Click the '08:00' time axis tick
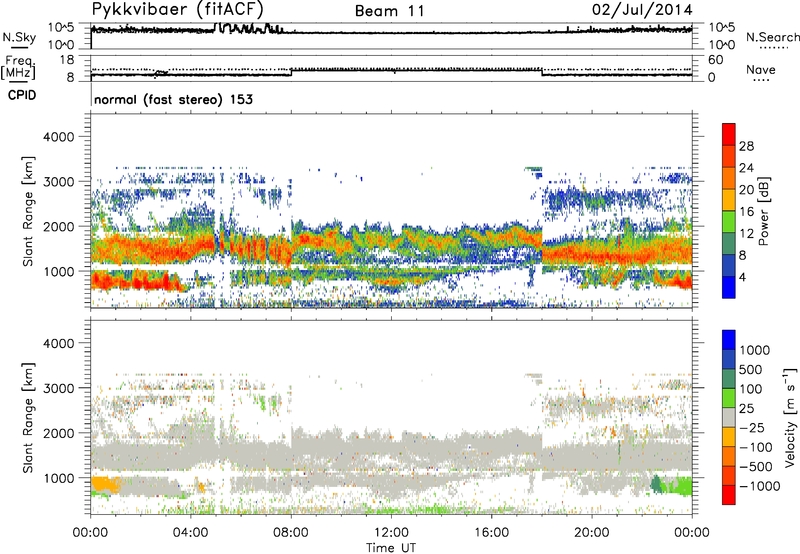 click(x=291, y=533)
